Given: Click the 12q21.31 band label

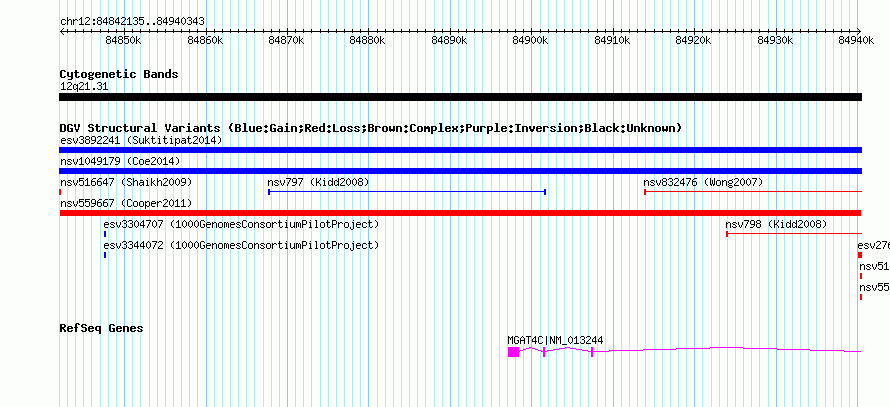Looking at the screenshot, I should click(84, 86).
